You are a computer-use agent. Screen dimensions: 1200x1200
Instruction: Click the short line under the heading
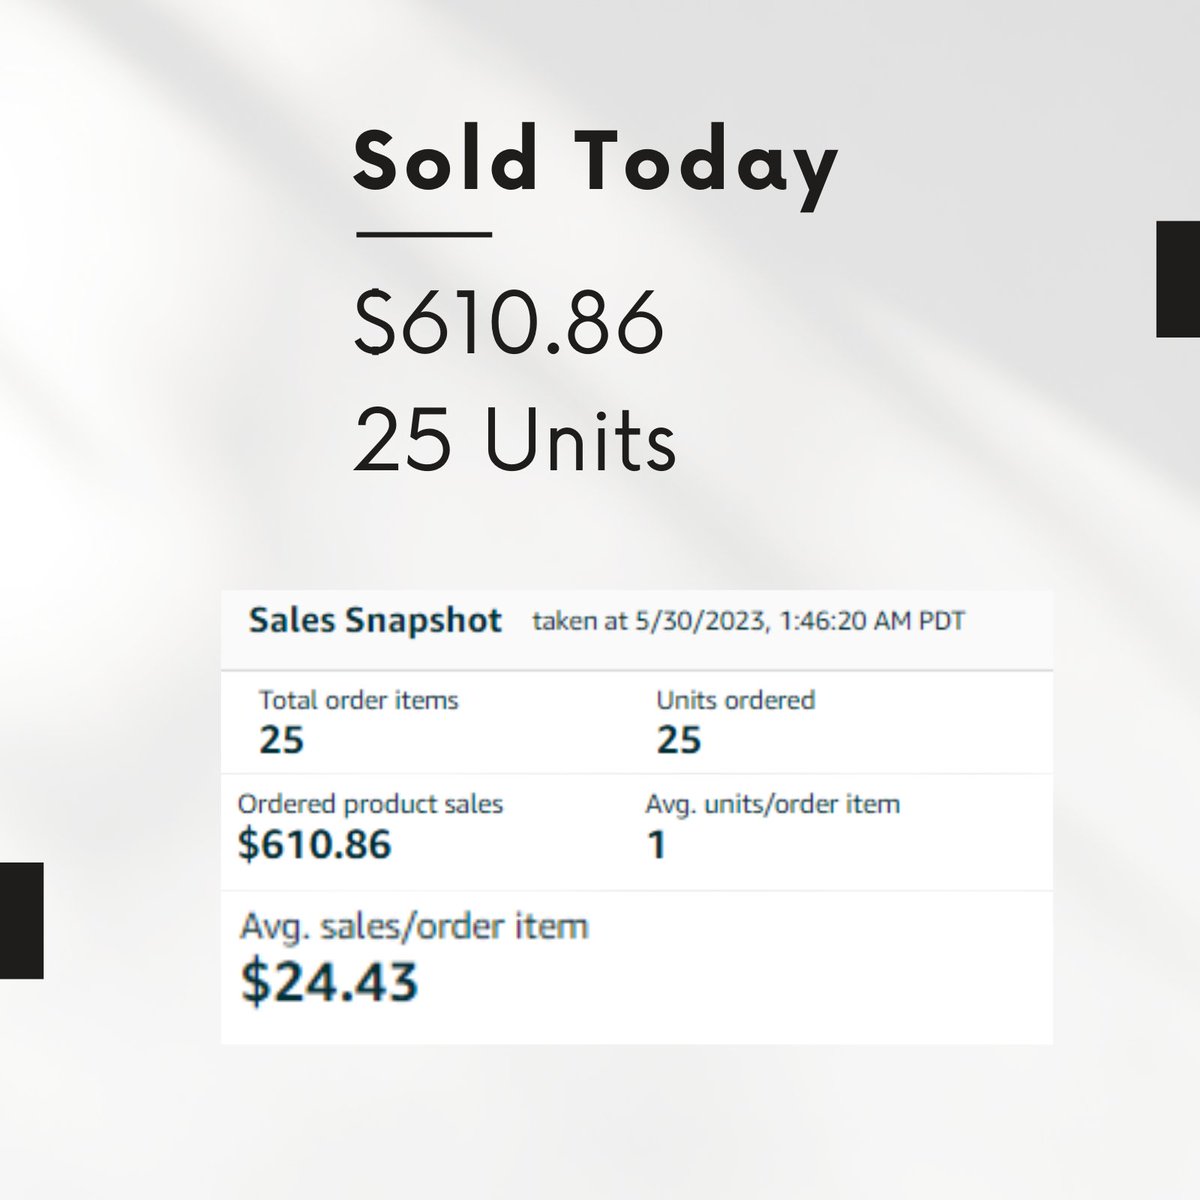(x=424, y=235)
